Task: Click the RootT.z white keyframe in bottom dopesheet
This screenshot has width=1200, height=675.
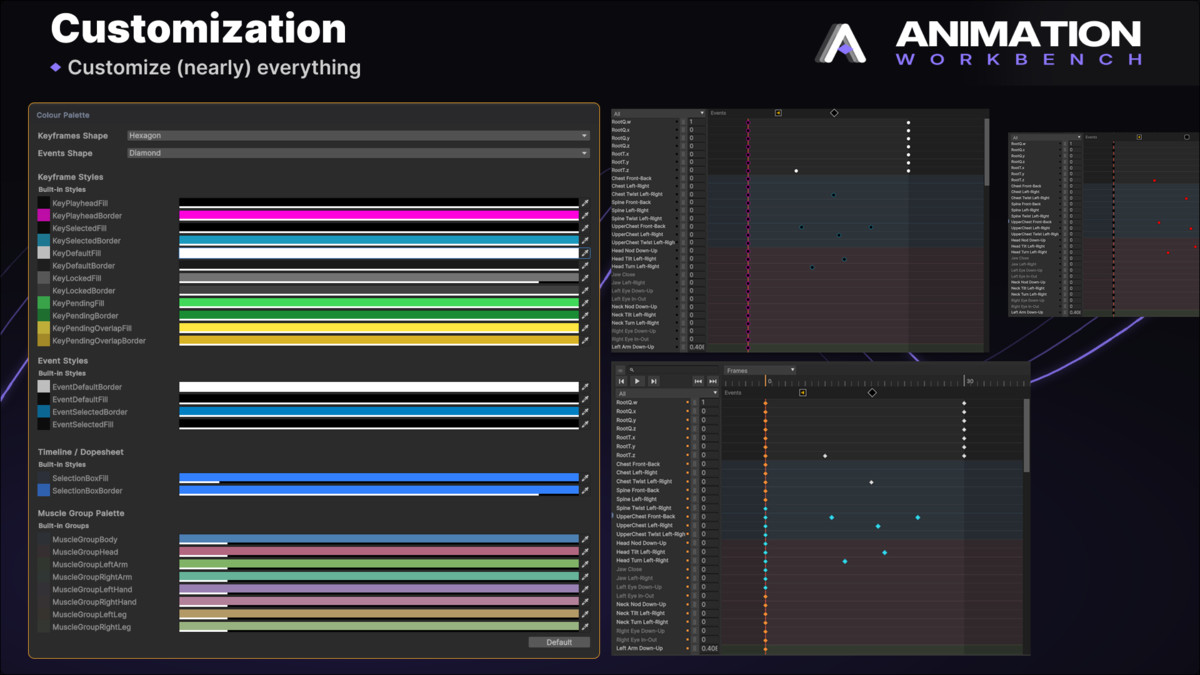Action: point(825,455)
